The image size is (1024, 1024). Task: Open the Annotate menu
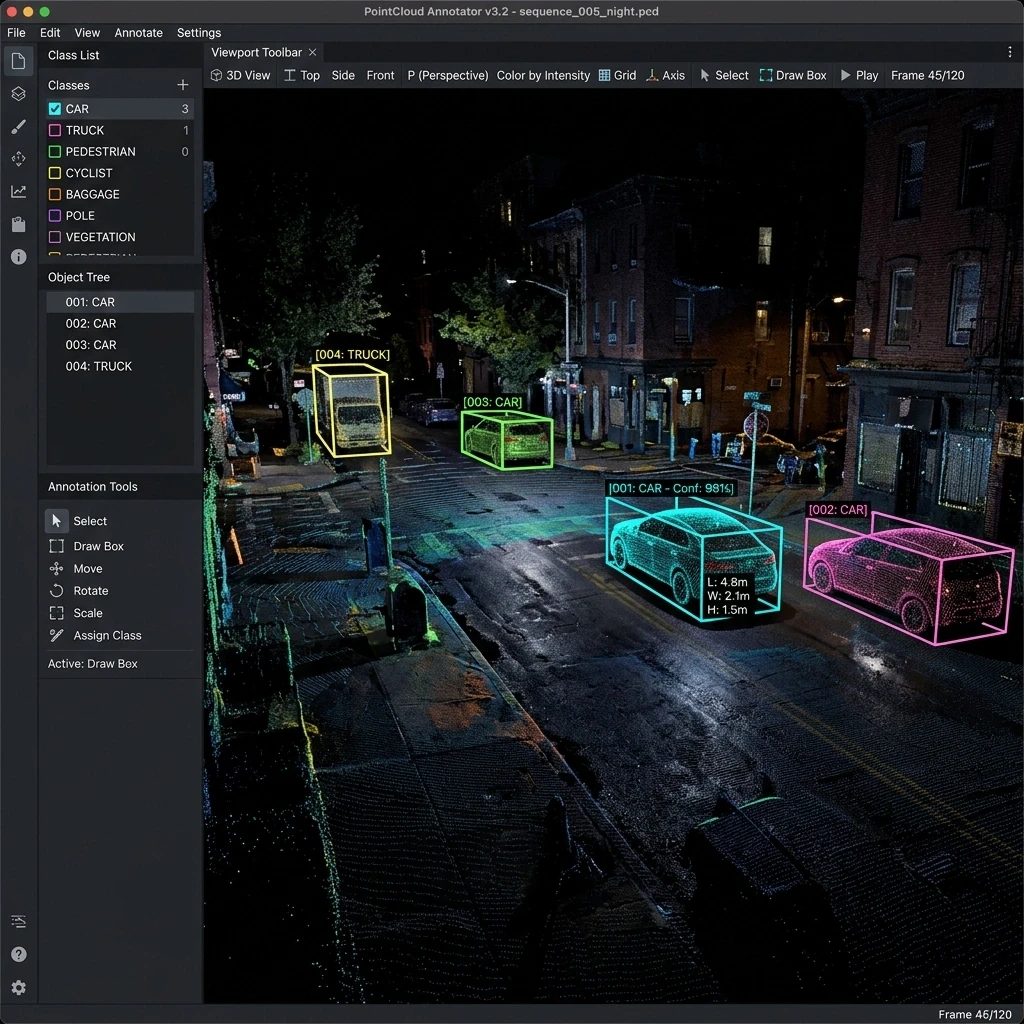(138, 33)
